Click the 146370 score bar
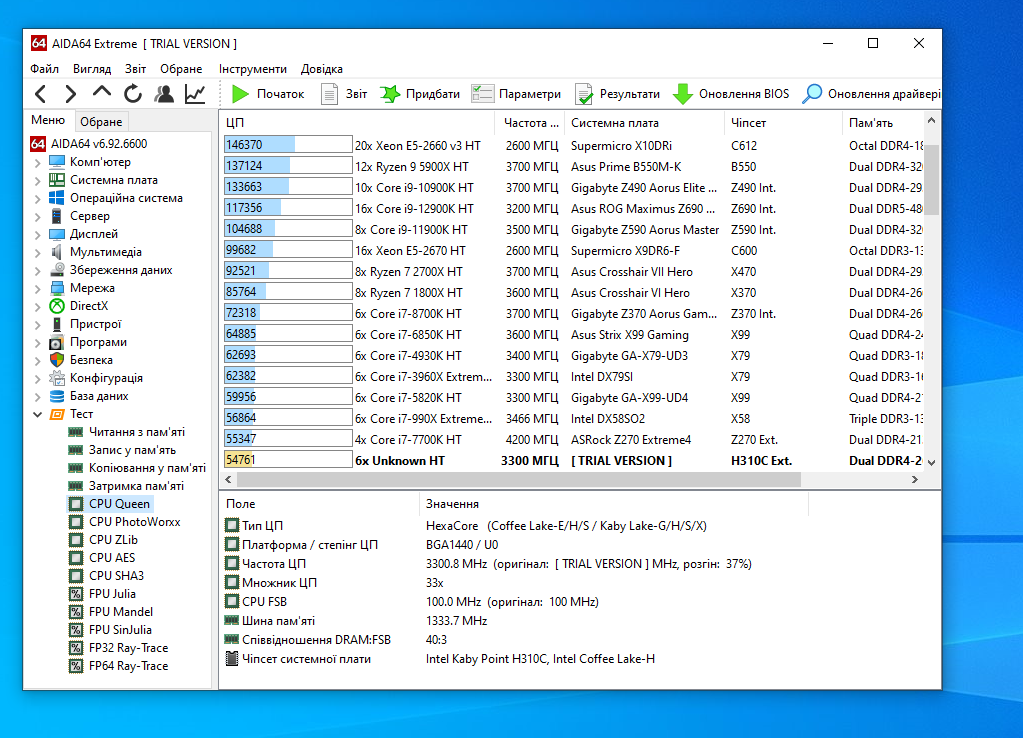The width and height of the screenshot is (1023, 738). 288,145
